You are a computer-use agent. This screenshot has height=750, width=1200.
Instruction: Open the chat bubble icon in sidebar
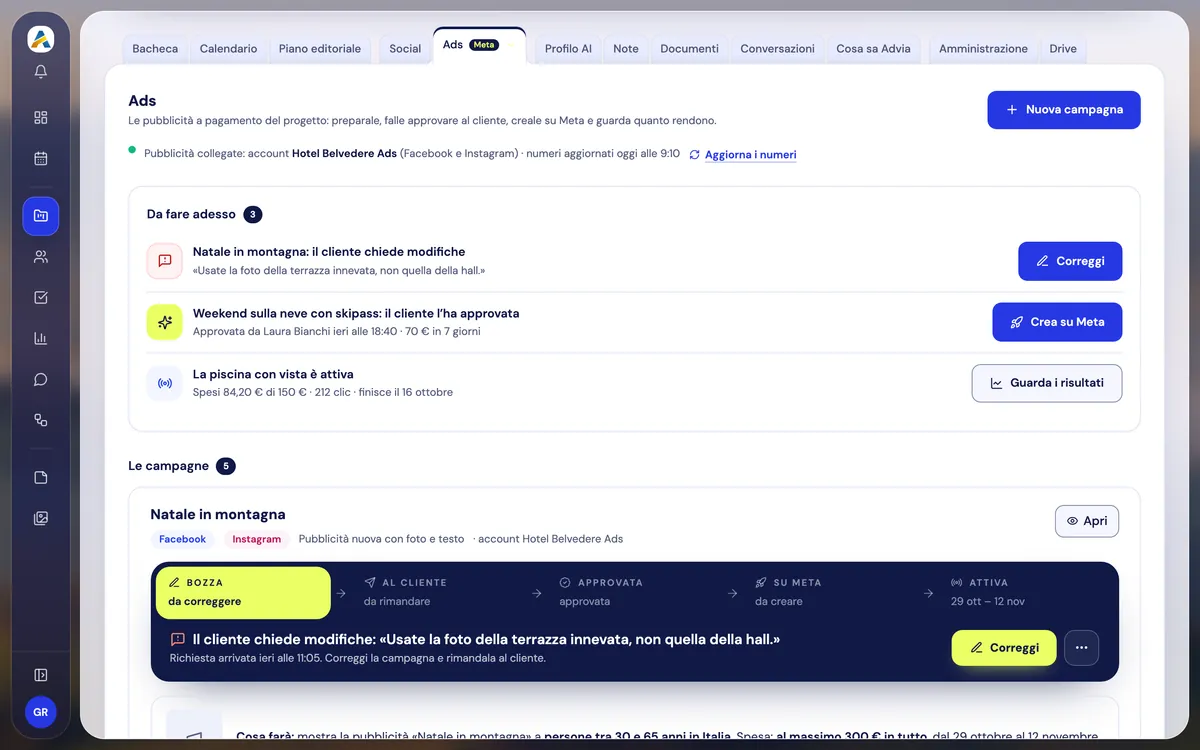[x=41, y=379]
